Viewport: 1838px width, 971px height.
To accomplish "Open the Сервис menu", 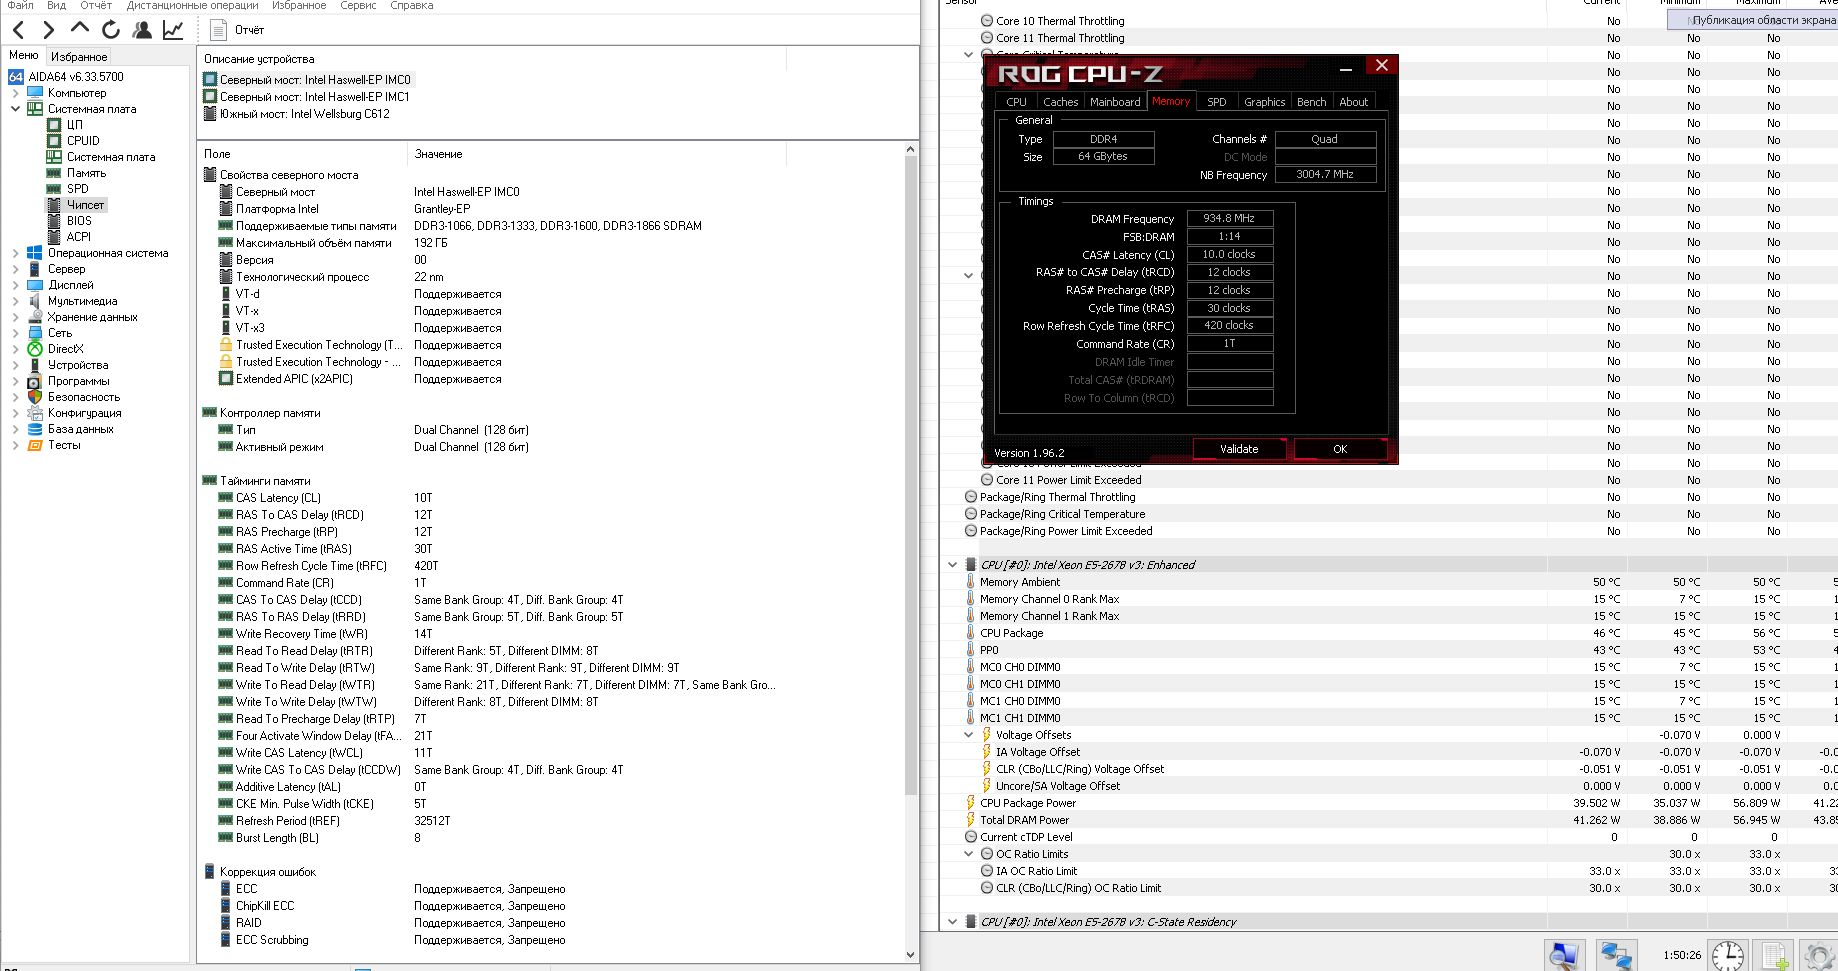I will (358, 5).
